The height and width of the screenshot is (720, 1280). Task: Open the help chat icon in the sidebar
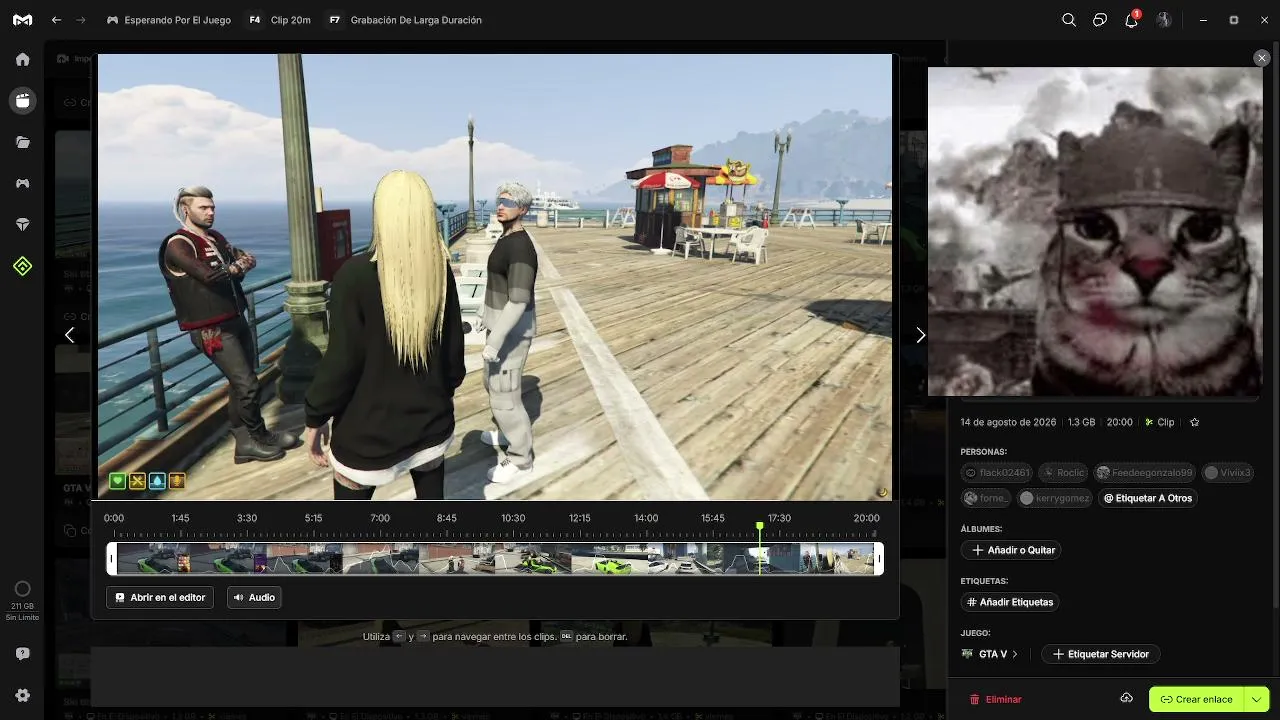click(x=22, y=654)
